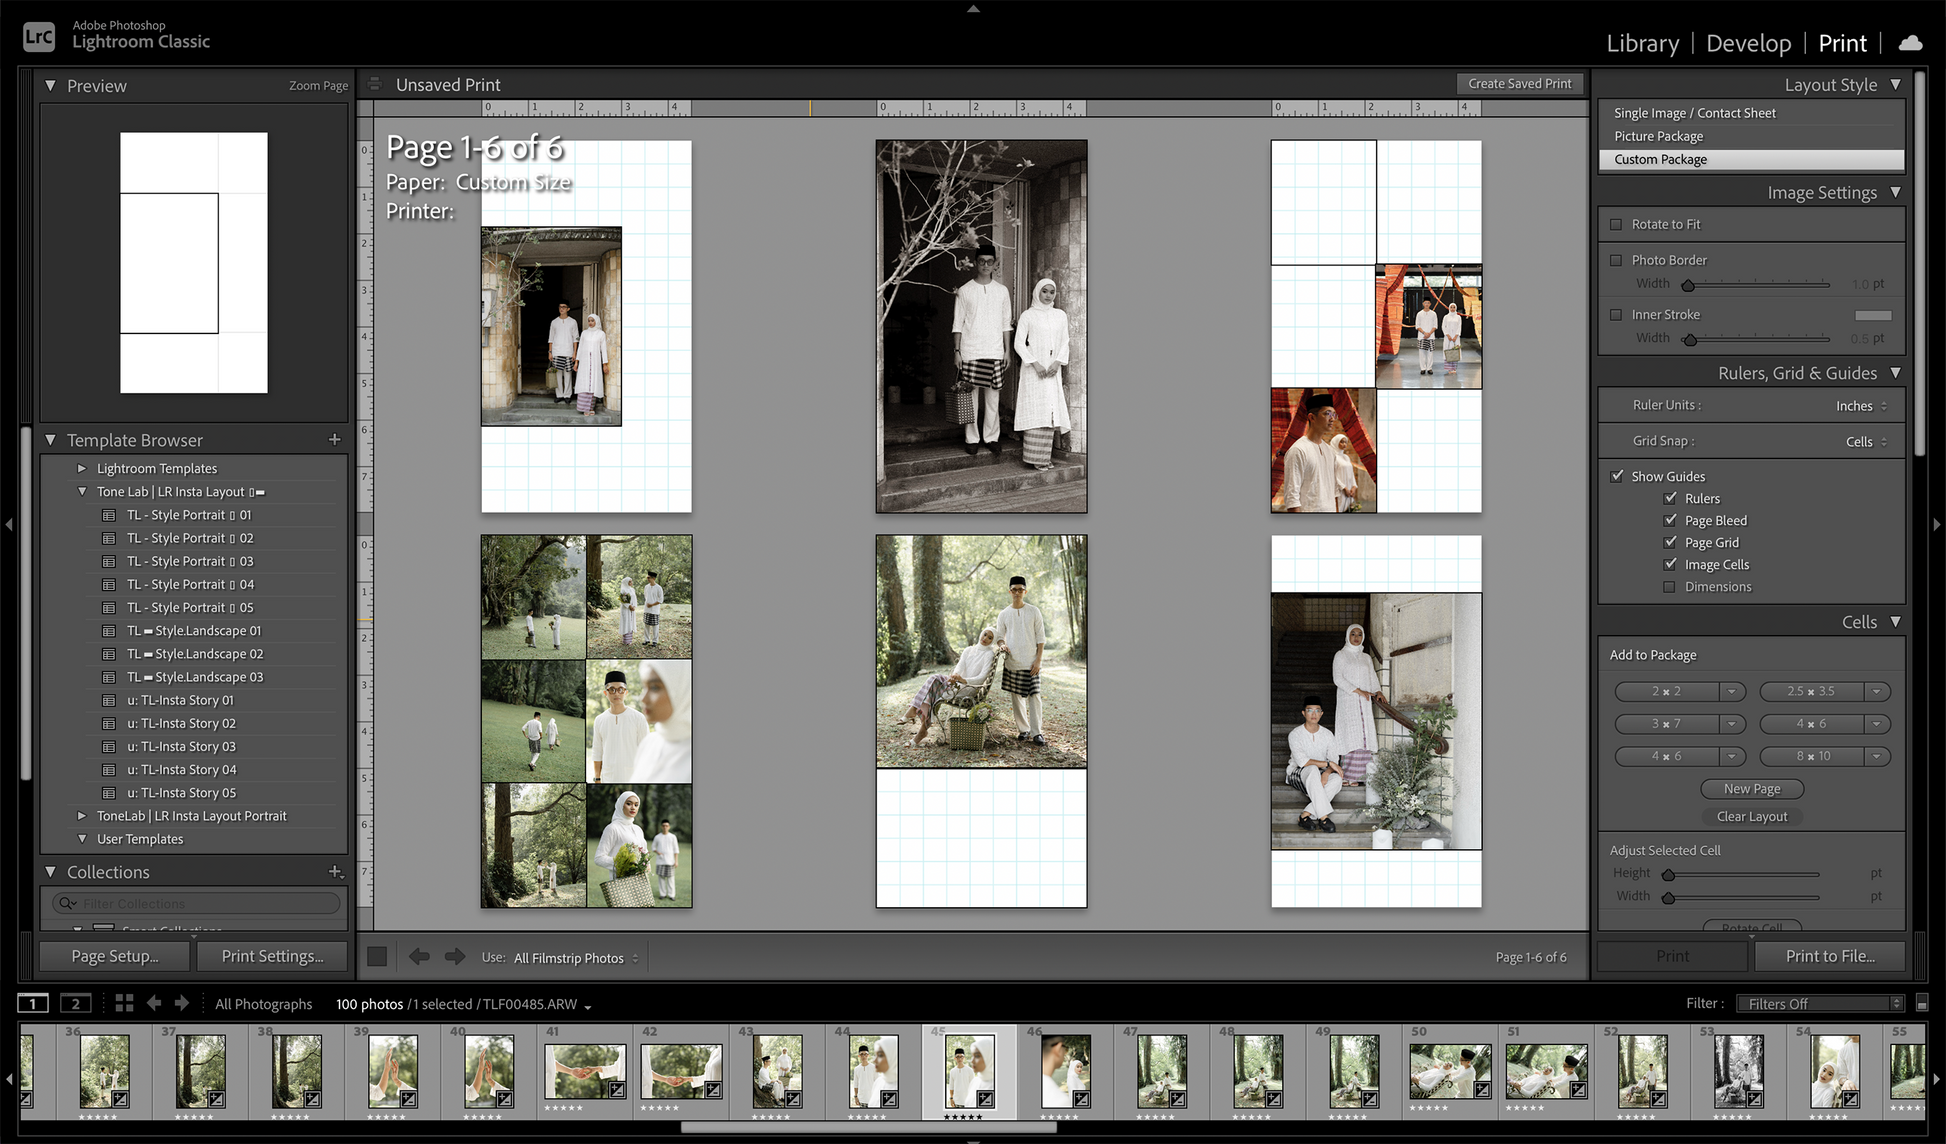Click the Inner Stroke color swatch
Image resolution: width=1946 pixels, height=1144 pixels.
click(1872, 315)
